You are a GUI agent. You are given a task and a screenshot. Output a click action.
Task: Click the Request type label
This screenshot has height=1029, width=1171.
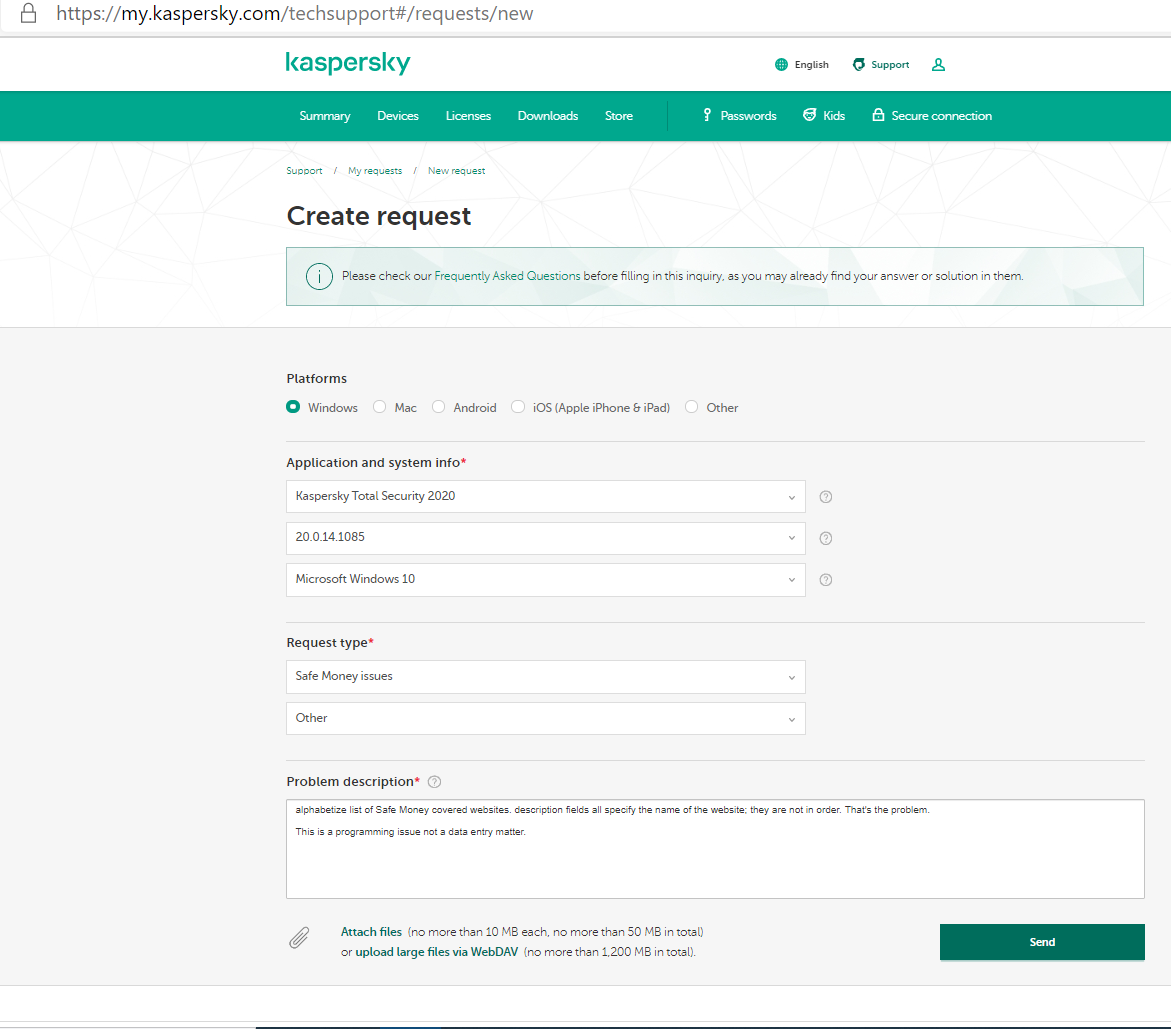click(x=327, y=643)
